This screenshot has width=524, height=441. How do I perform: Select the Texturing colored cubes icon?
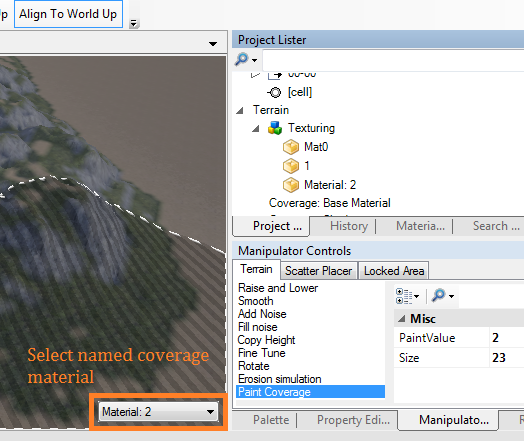point(275,128)
